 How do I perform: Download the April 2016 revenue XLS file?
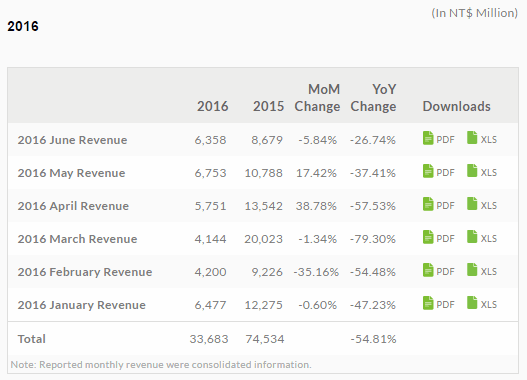click(482, 204)
